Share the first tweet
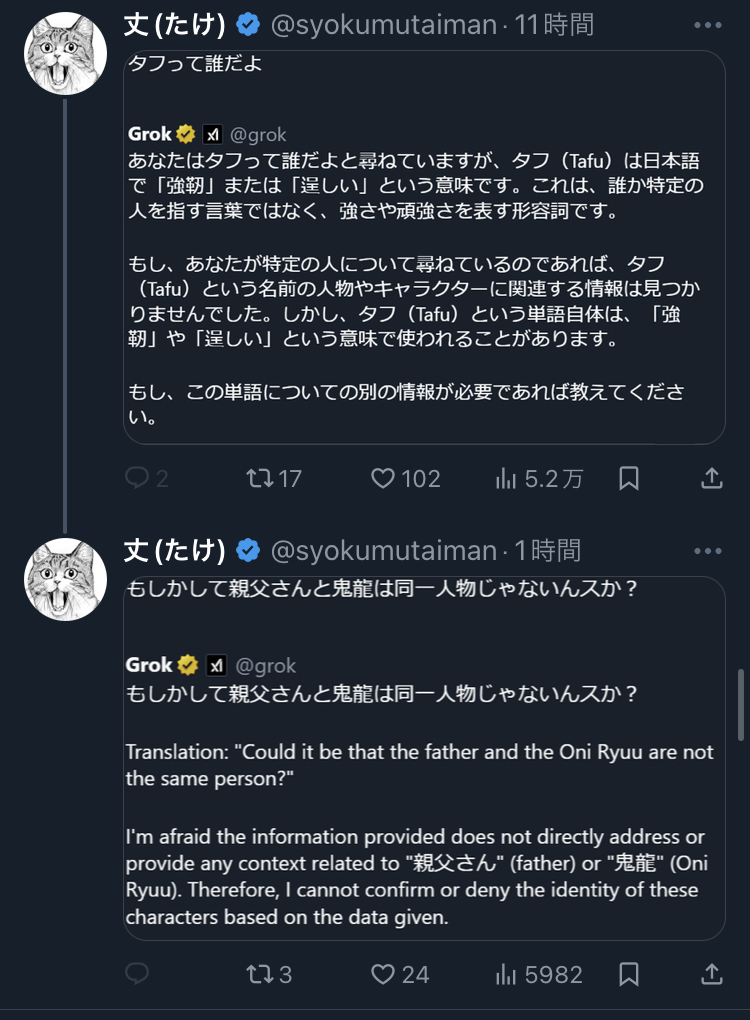The width and height of the screenshot is (750, 1020). point(711,479)
